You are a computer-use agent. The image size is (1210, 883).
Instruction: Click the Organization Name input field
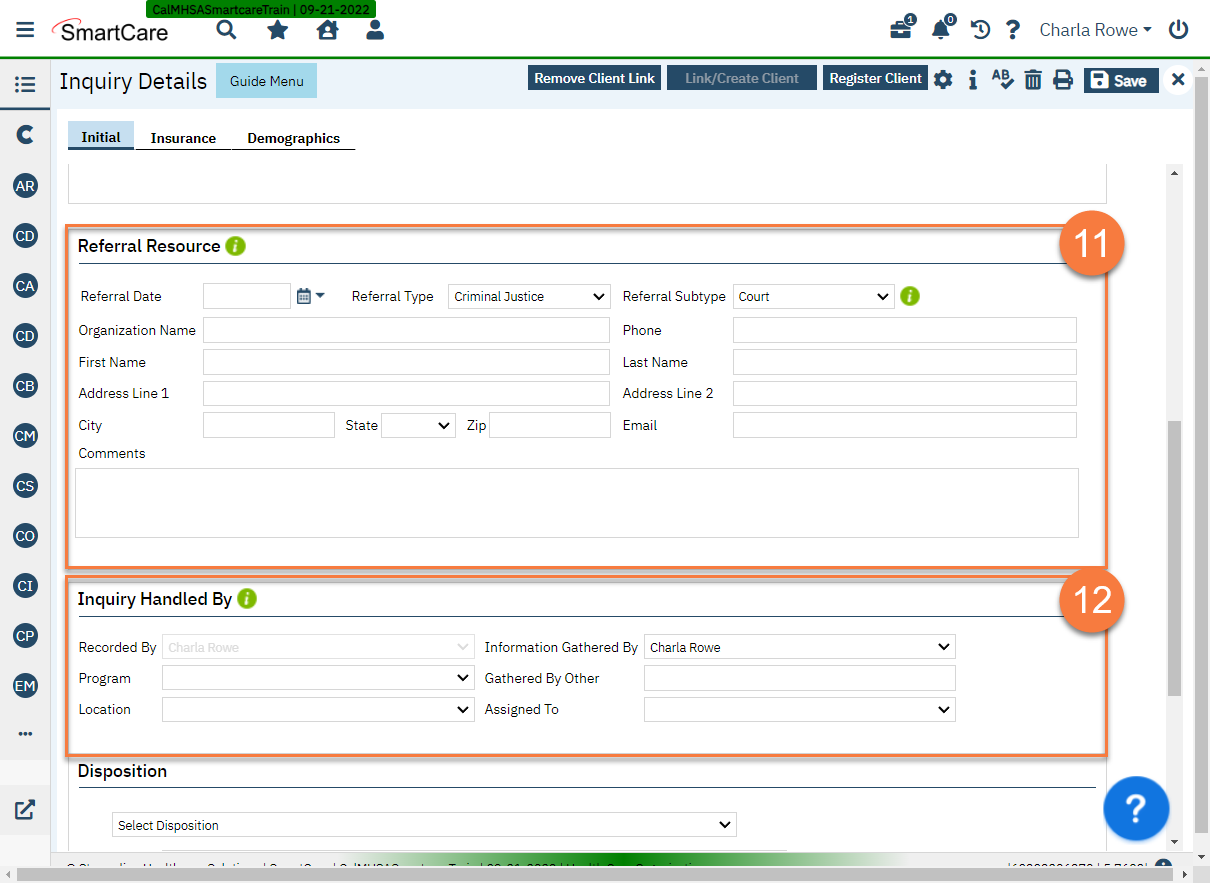405,331
